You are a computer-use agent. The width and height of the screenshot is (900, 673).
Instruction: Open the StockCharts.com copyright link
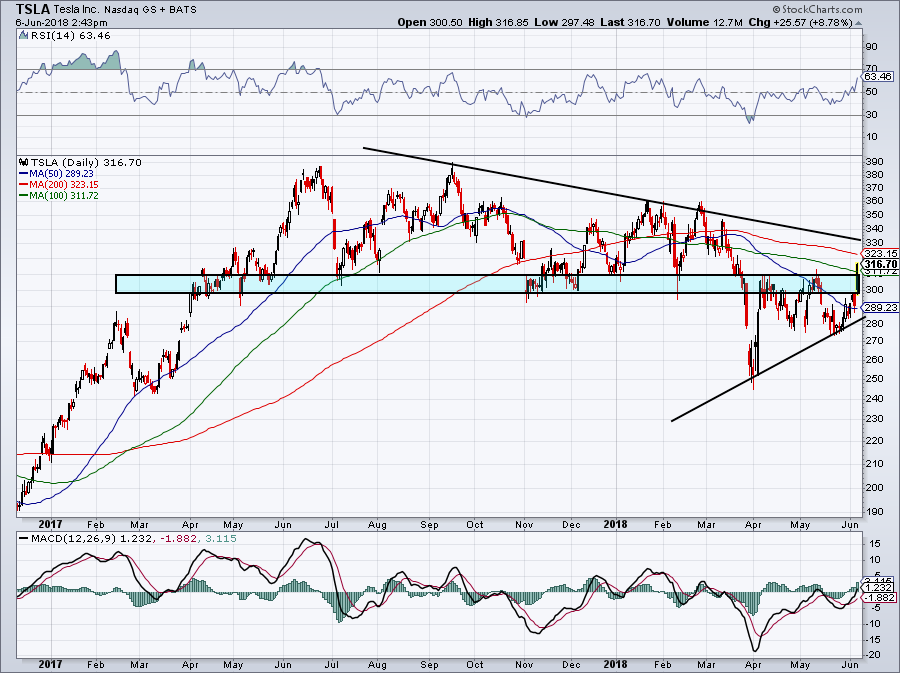click(817, 9)
